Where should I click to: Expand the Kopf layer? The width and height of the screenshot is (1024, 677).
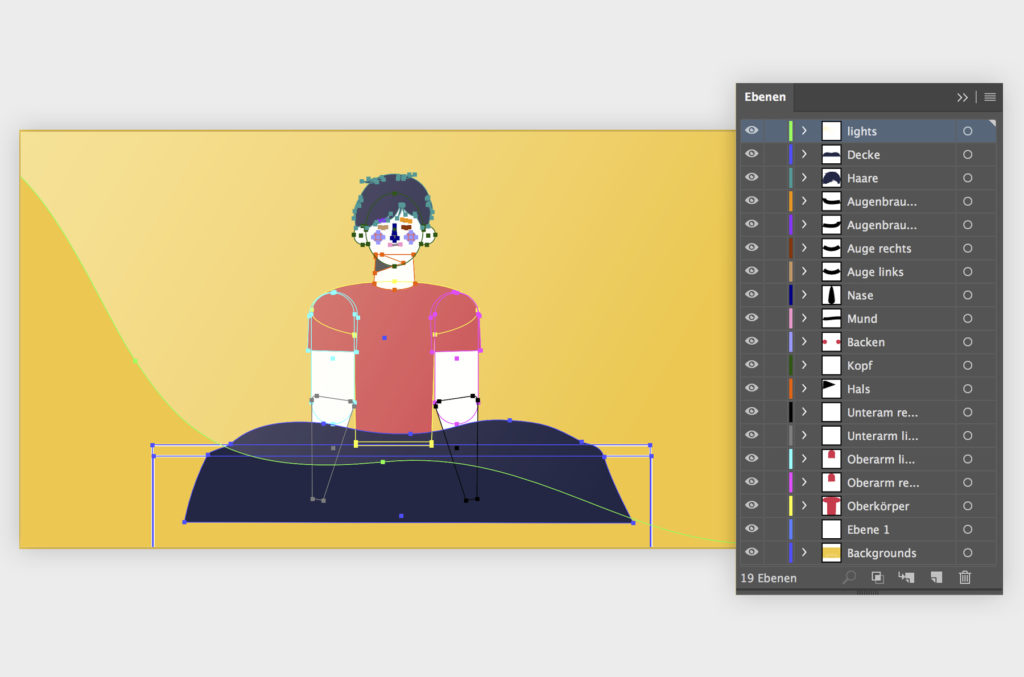click(x=804, y=365)
